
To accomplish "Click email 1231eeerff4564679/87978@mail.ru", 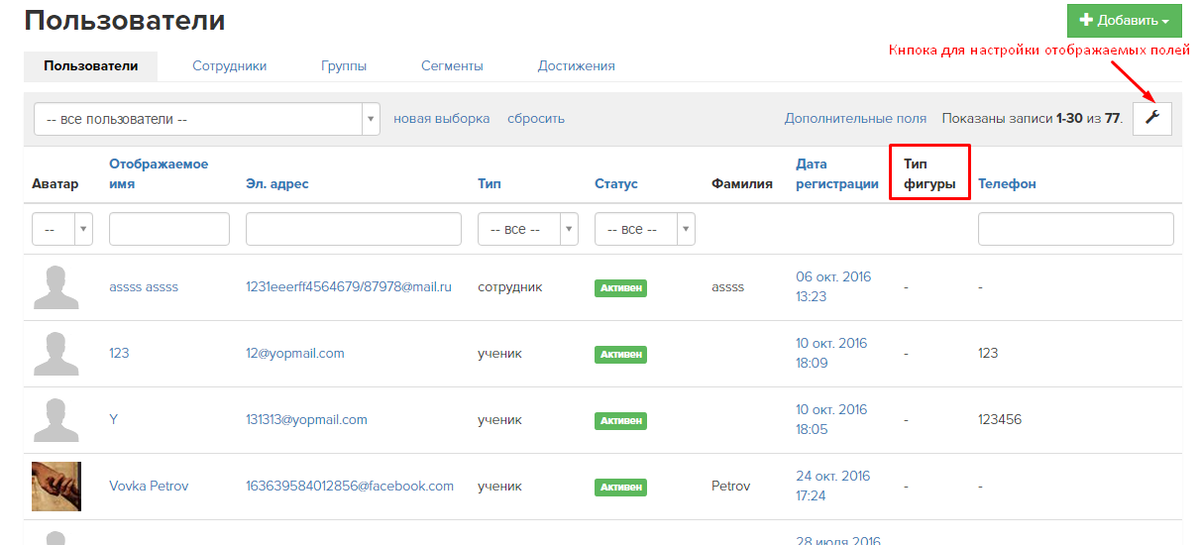I will tap(349, 287).
